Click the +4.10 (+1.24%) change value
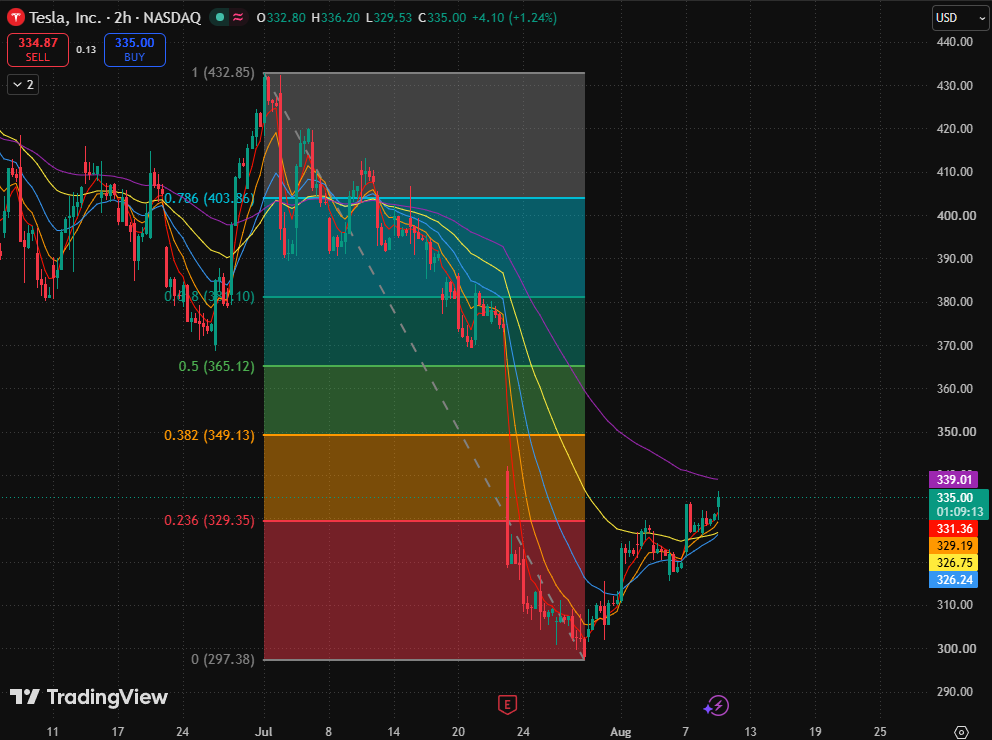Screen dimensions: 992x740 pos(513,18)
